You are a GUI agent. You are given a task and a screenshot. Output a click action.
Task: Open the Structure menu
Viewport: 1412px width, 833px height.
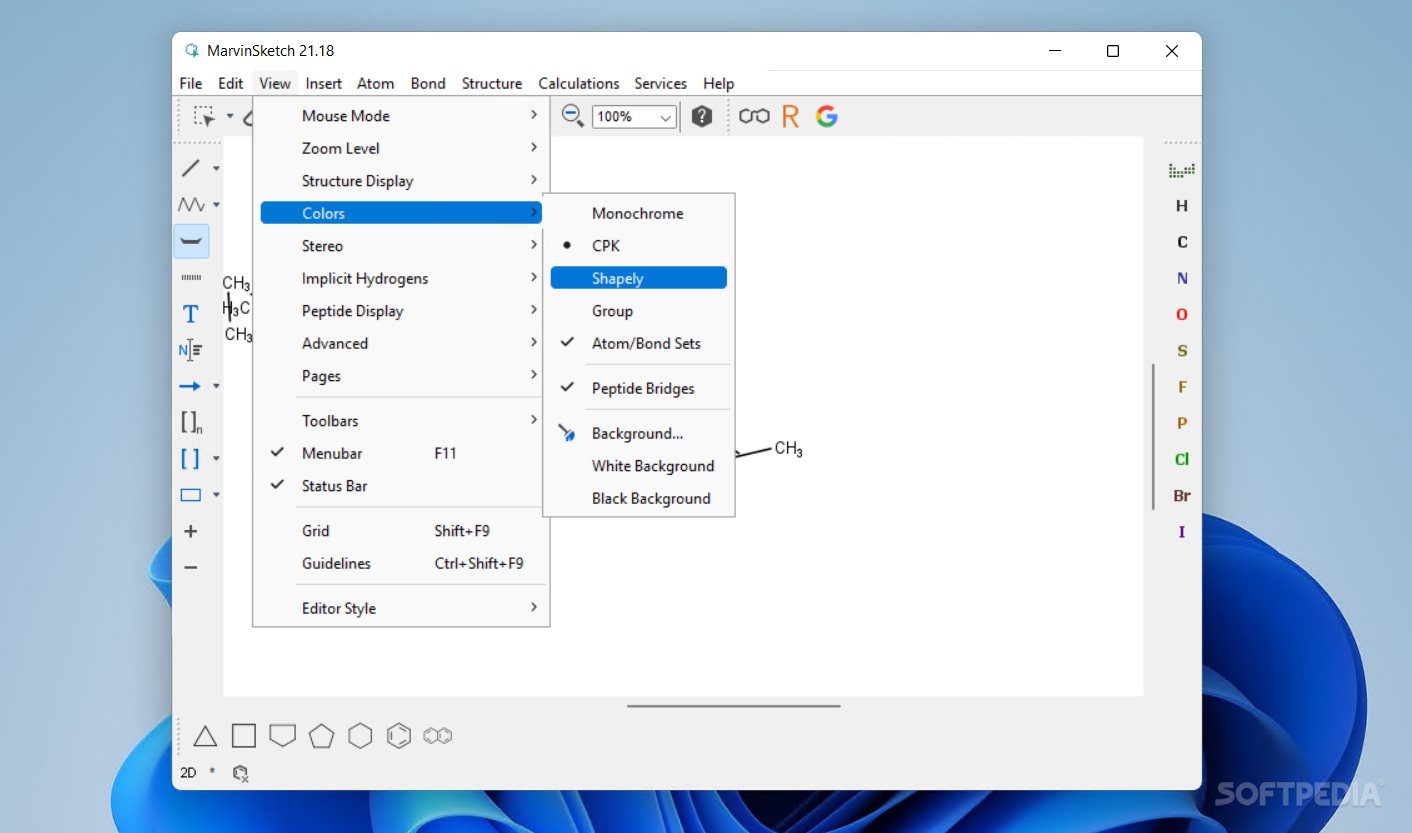point(492,83)
